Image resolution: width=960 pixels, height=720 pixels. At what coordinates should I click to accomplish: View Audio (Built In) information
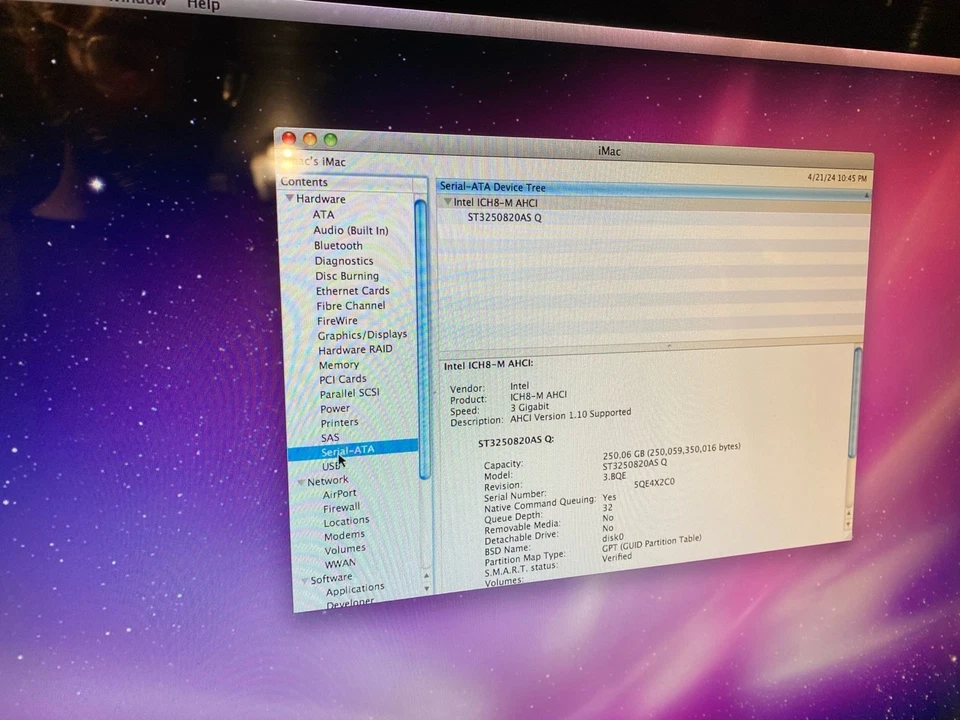coord(351,230)
